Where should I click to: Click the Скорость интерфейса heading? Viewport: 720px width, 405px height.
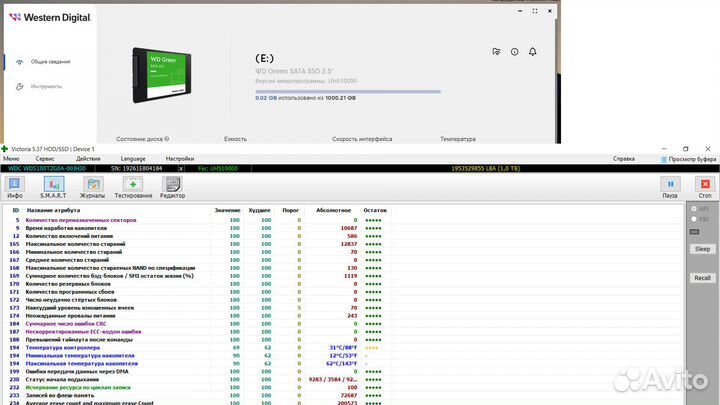click(x=362, y=139)
